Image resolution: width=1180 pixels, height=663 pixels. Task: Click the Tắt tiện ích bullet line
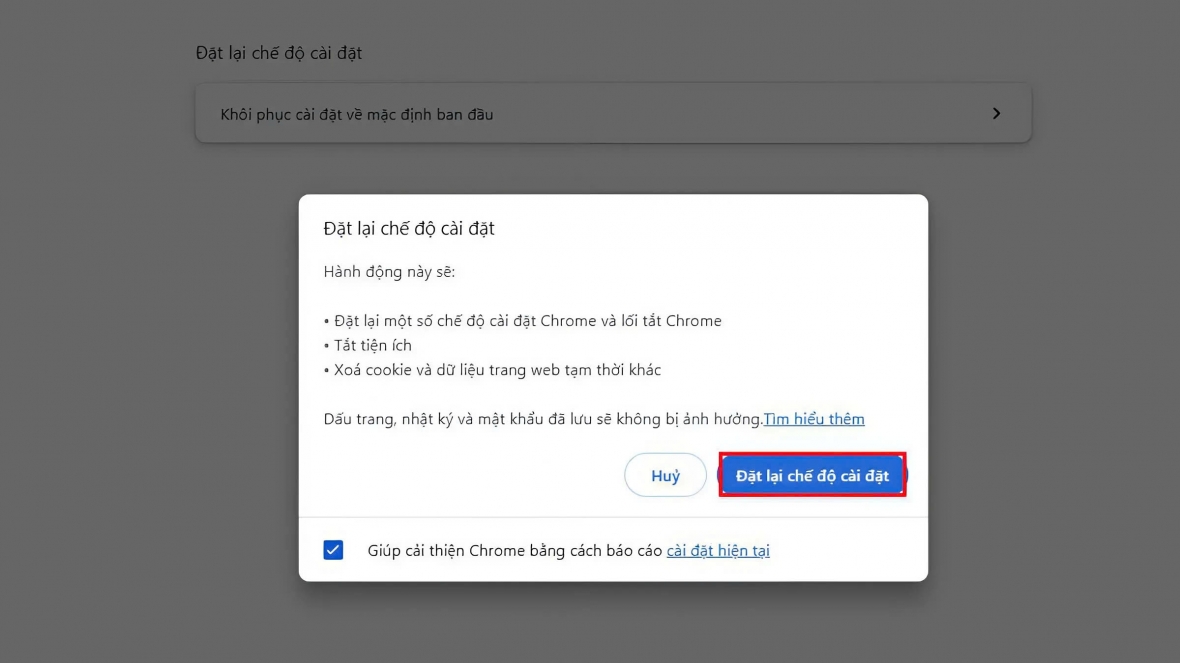pos(368,345)
